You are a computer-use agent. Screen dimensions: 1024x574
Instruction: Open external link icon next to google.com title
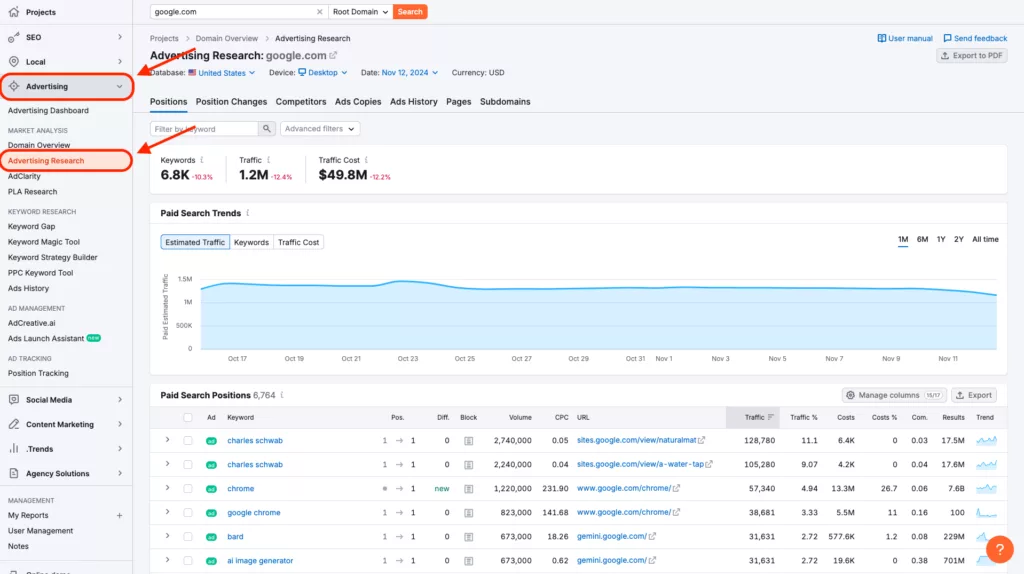click(334, 56)
